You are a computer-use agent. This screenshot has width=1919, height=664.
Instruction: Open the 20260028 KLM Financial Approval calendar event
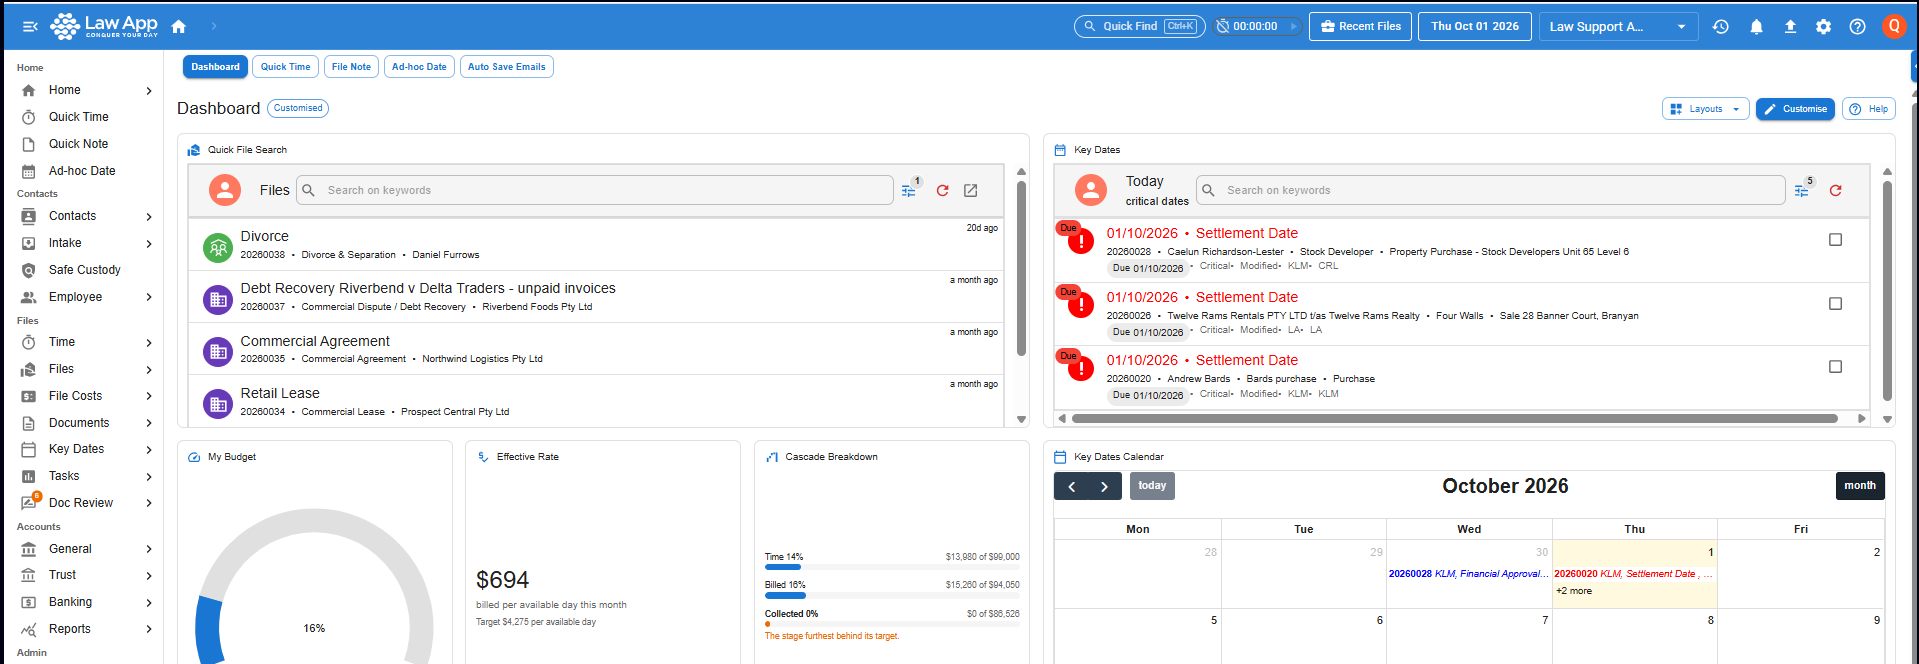tap(1468, 574)
